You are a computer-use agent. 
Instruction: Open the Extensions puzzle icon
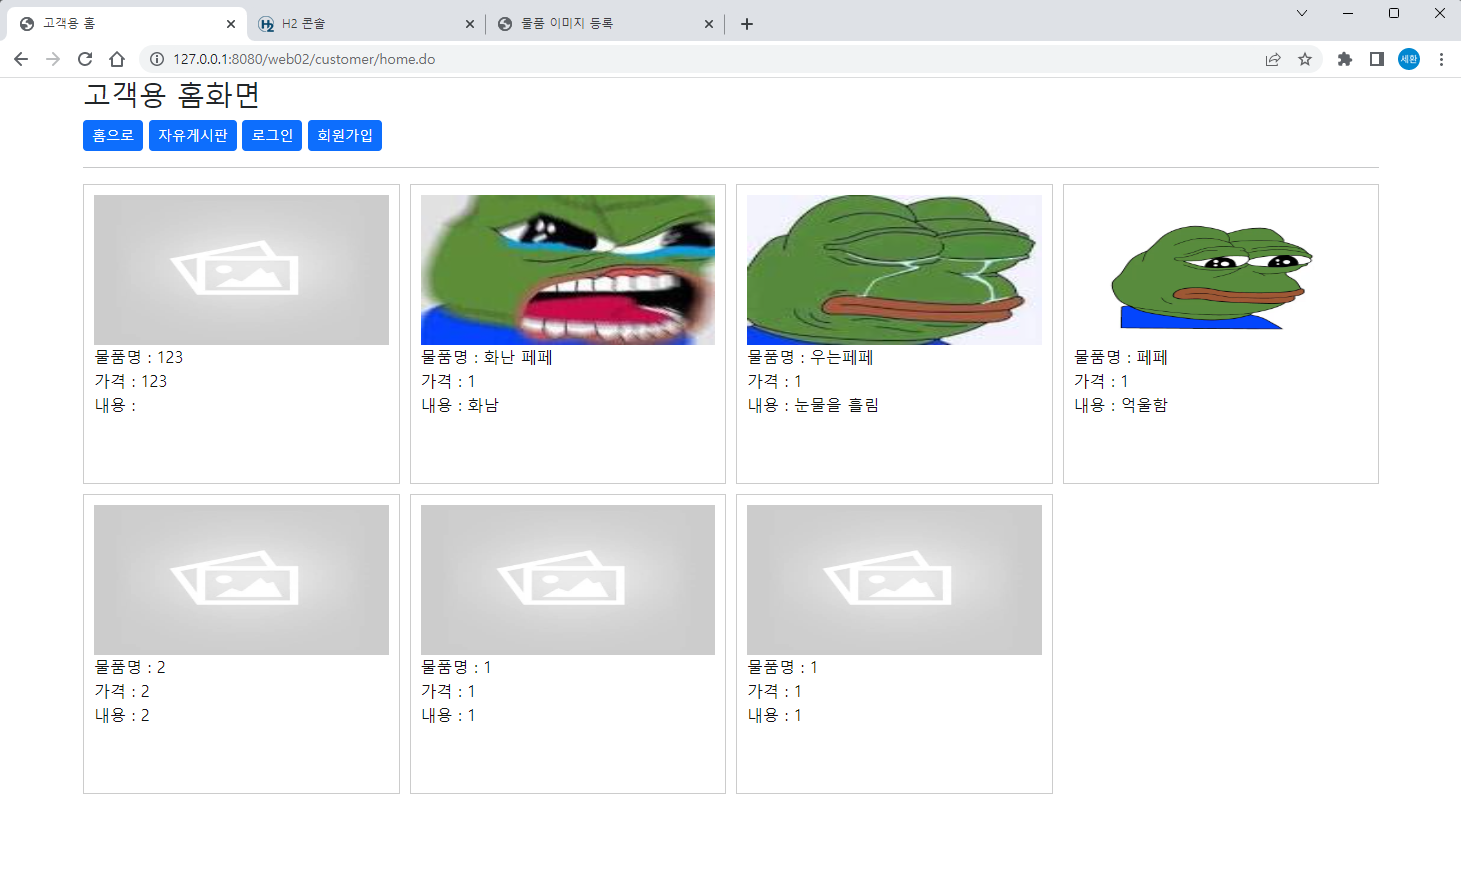click(1345, 59)
